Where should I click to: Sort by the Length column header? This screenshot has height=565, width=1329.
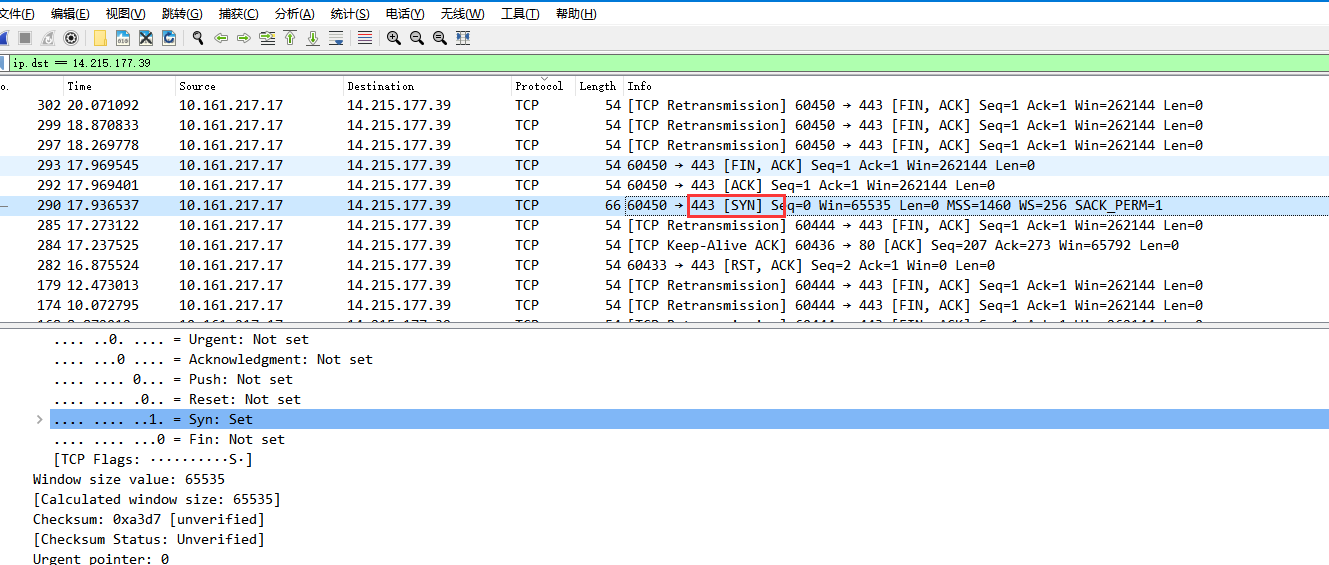point(599,86)
